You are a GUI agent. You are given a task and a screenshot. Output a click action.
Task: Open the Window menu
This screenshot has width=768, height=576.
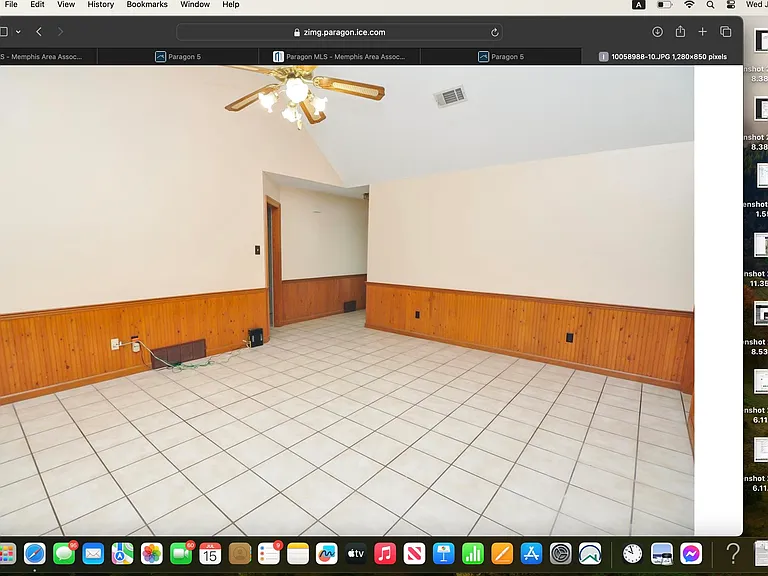[195, 4]
